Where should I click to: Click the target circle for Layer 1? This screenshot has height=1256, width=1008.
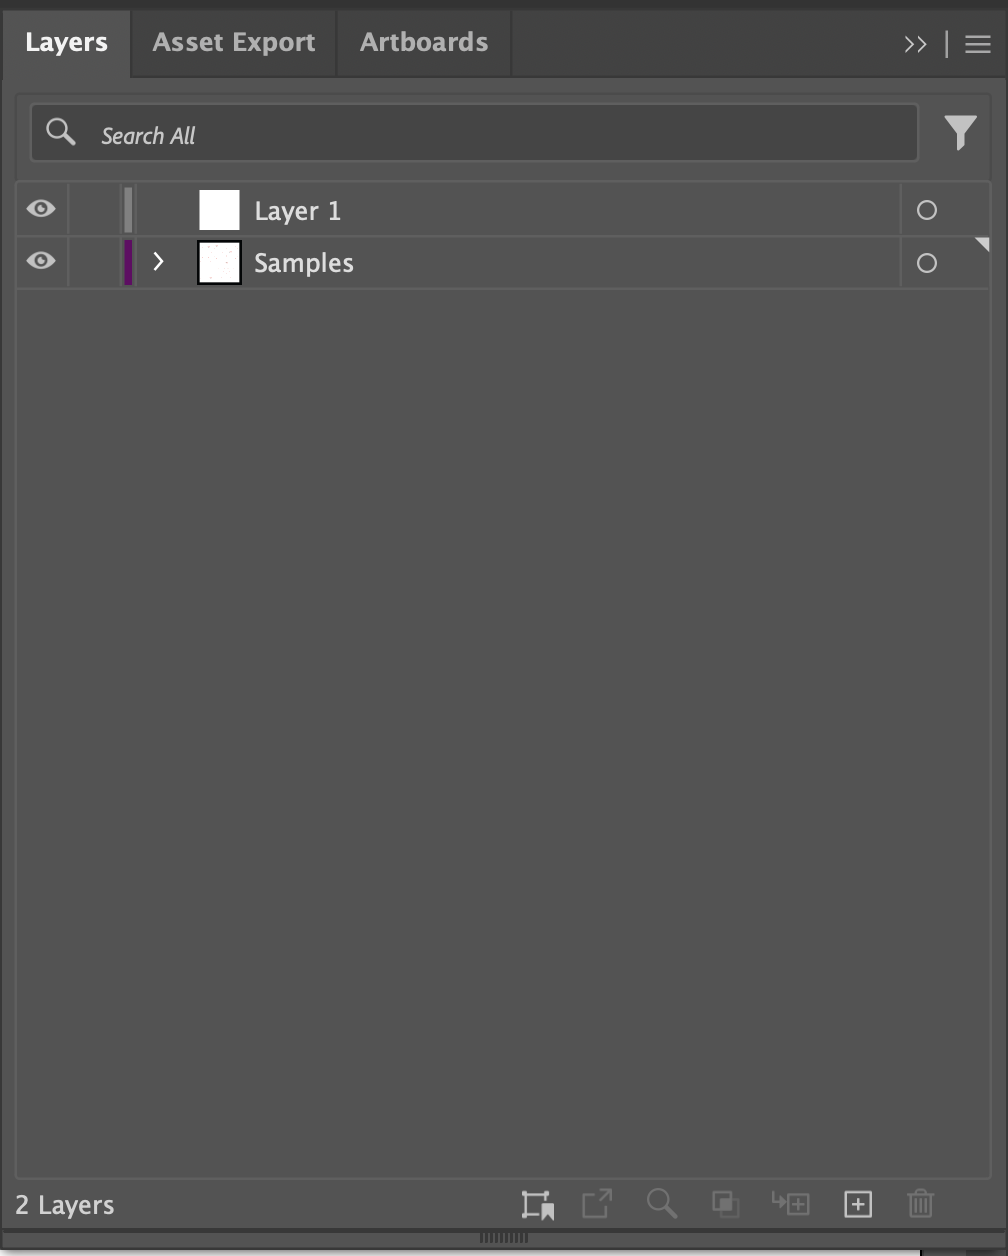tap(927, 210)
